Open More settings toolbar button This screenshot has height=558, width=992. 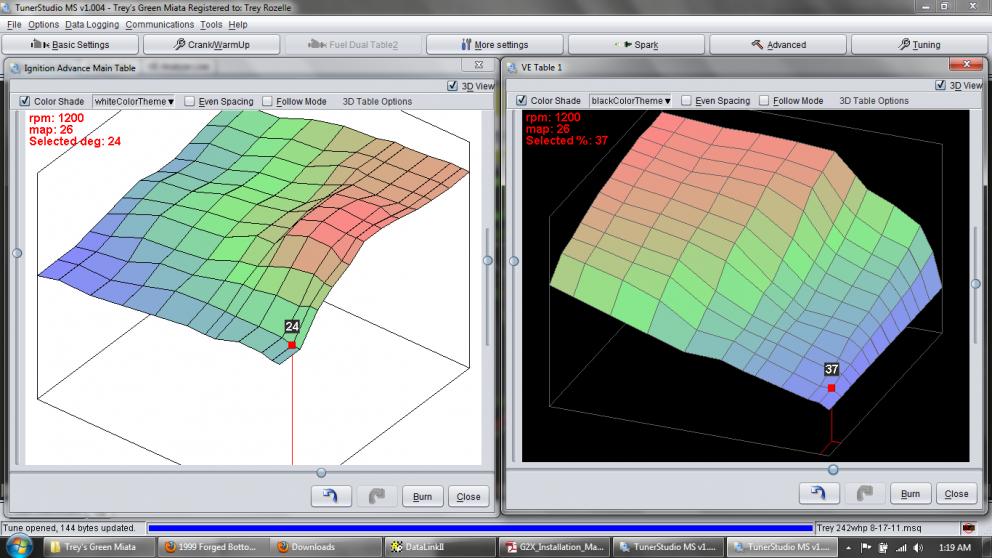point(495,45)
